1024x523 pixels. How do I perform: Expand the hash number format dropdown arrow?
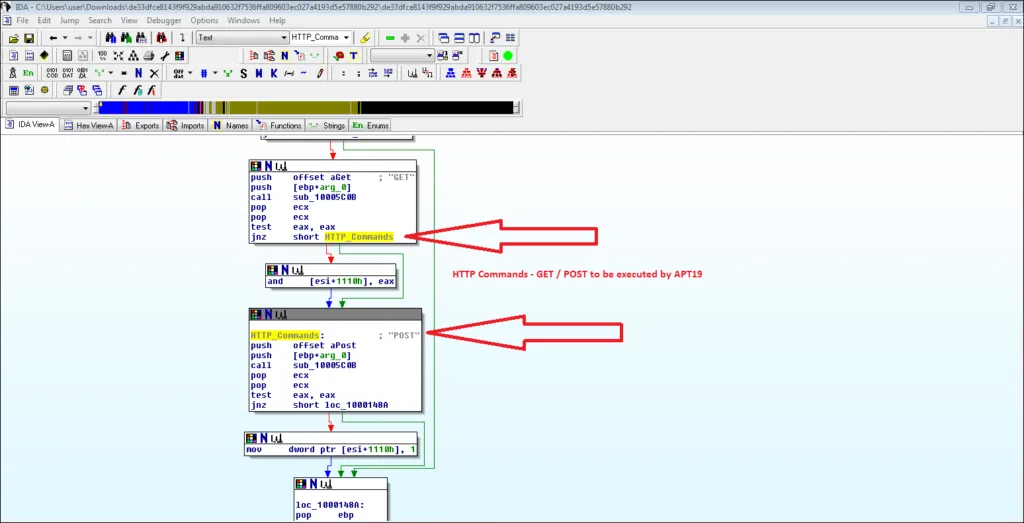216,73
